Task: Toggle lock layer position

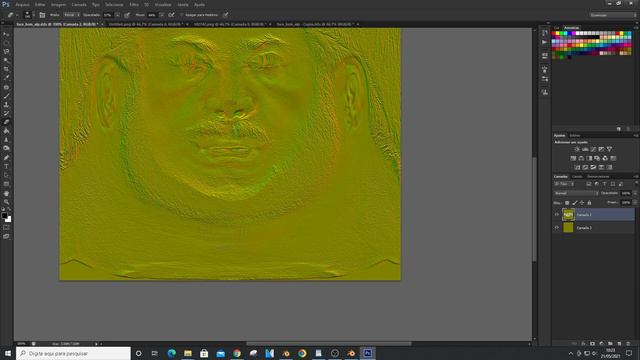Action: click(x=582, y=203)
